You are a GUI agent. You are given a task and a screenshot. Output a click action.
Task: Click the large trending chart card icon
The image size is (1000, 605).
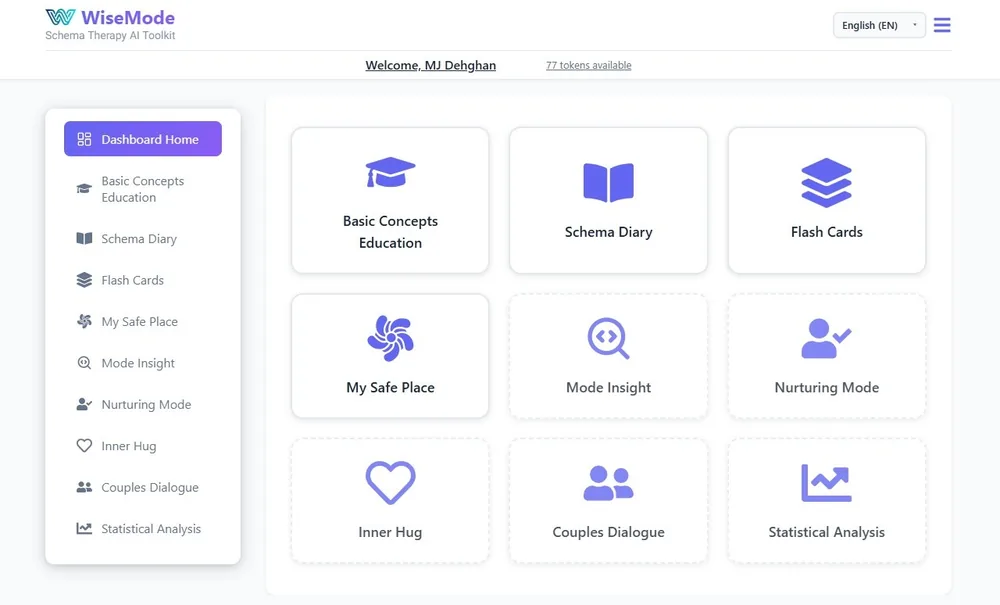coord(827,483)
